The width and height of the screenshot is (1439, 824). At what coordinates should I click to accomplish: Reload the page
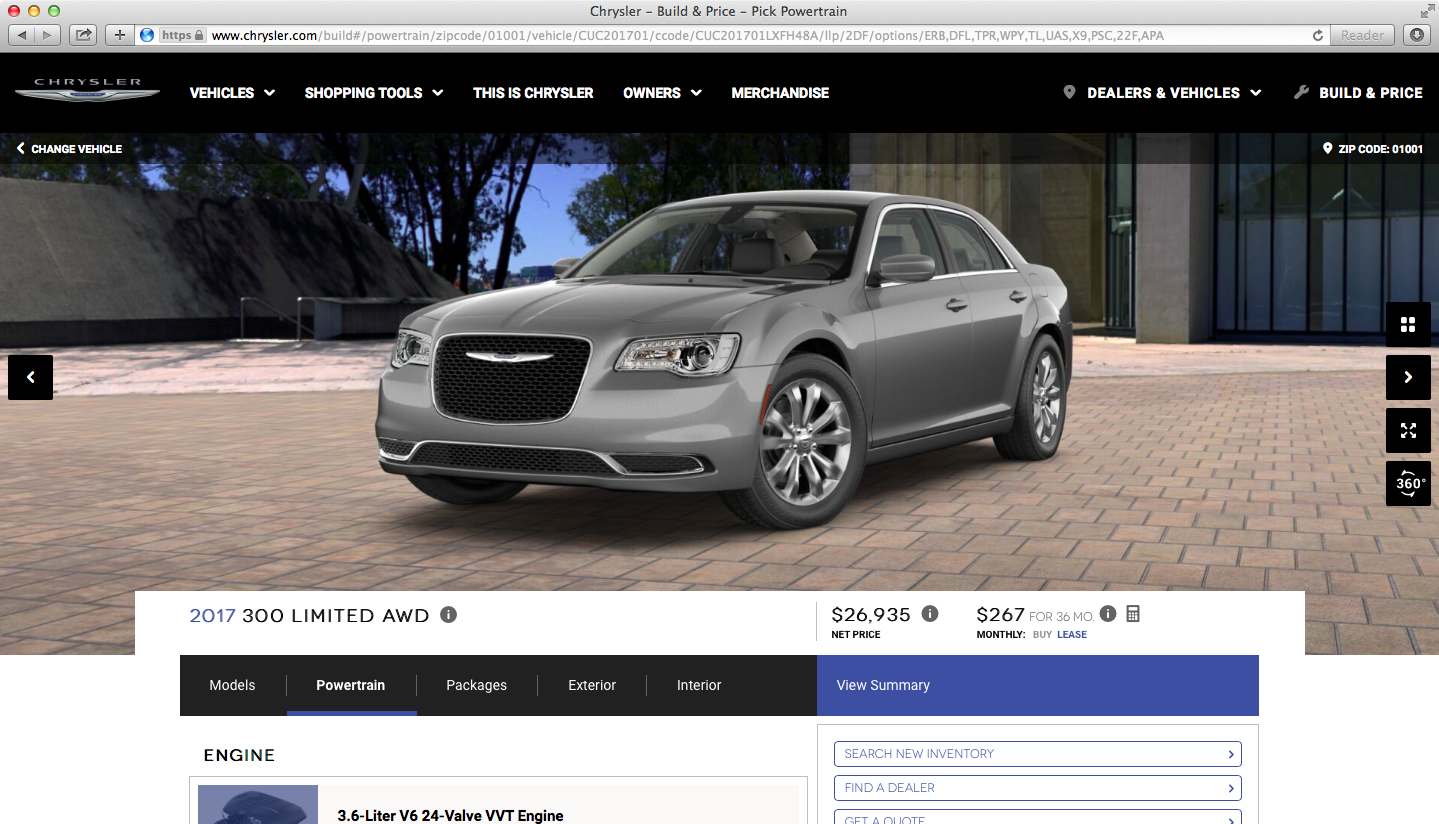(1318, 35)
